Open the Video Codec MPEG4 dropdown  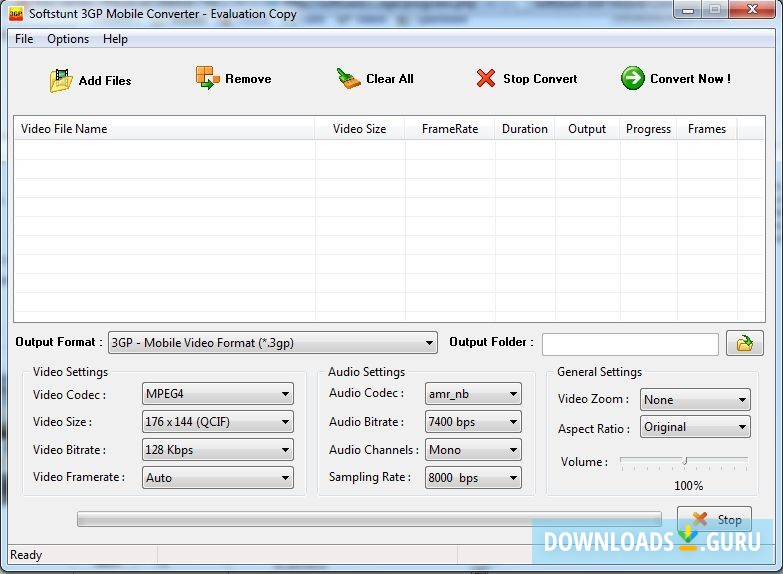coord(218,394)
